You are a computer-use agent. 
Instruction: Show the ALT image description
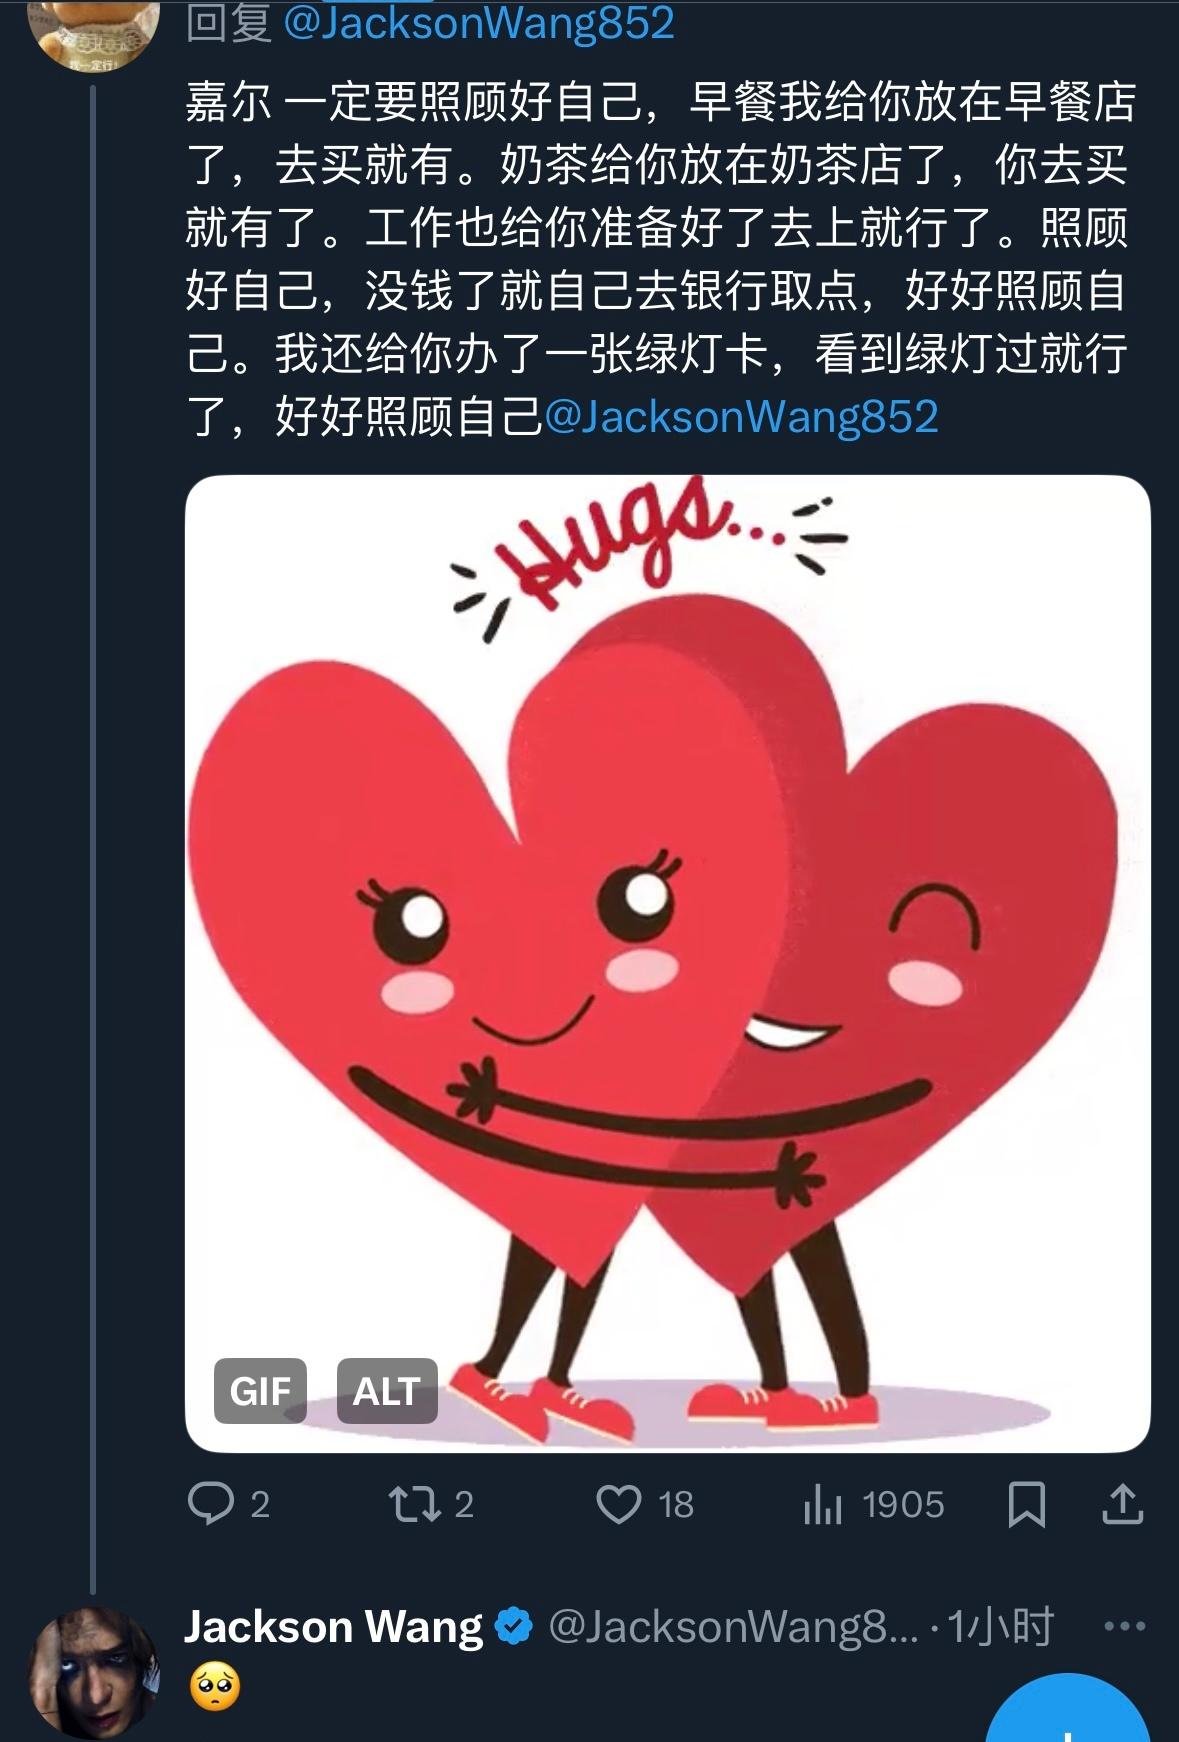(x=387, y=1390)
